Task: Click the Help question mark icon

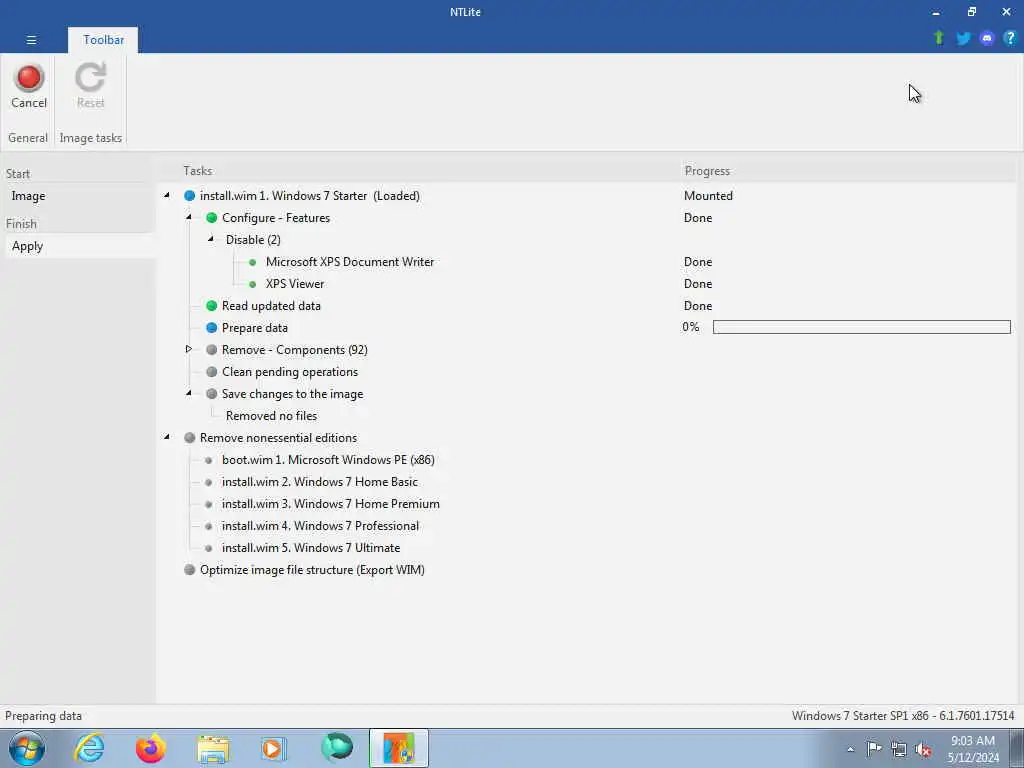Action: pyautogui.click(x=1010, y=38)
